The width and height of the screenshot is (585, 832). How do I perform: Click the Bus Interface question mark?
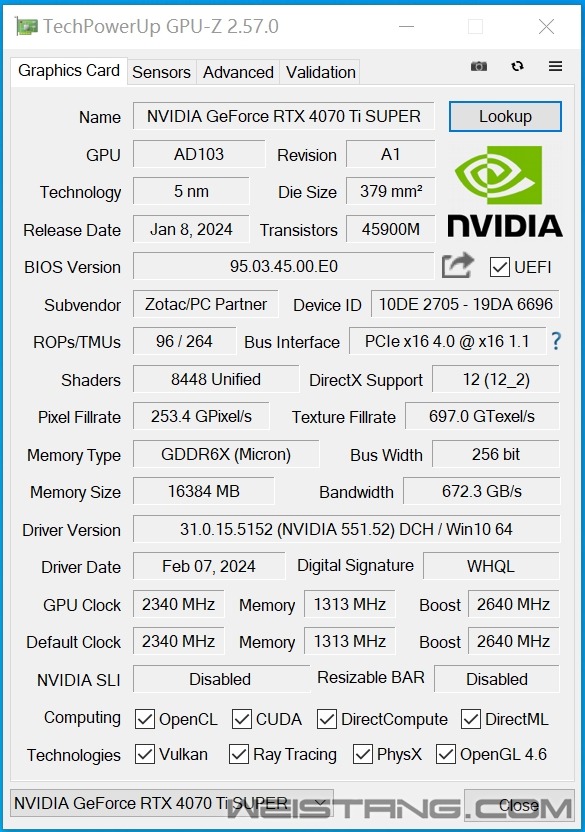tap(556, 341)
